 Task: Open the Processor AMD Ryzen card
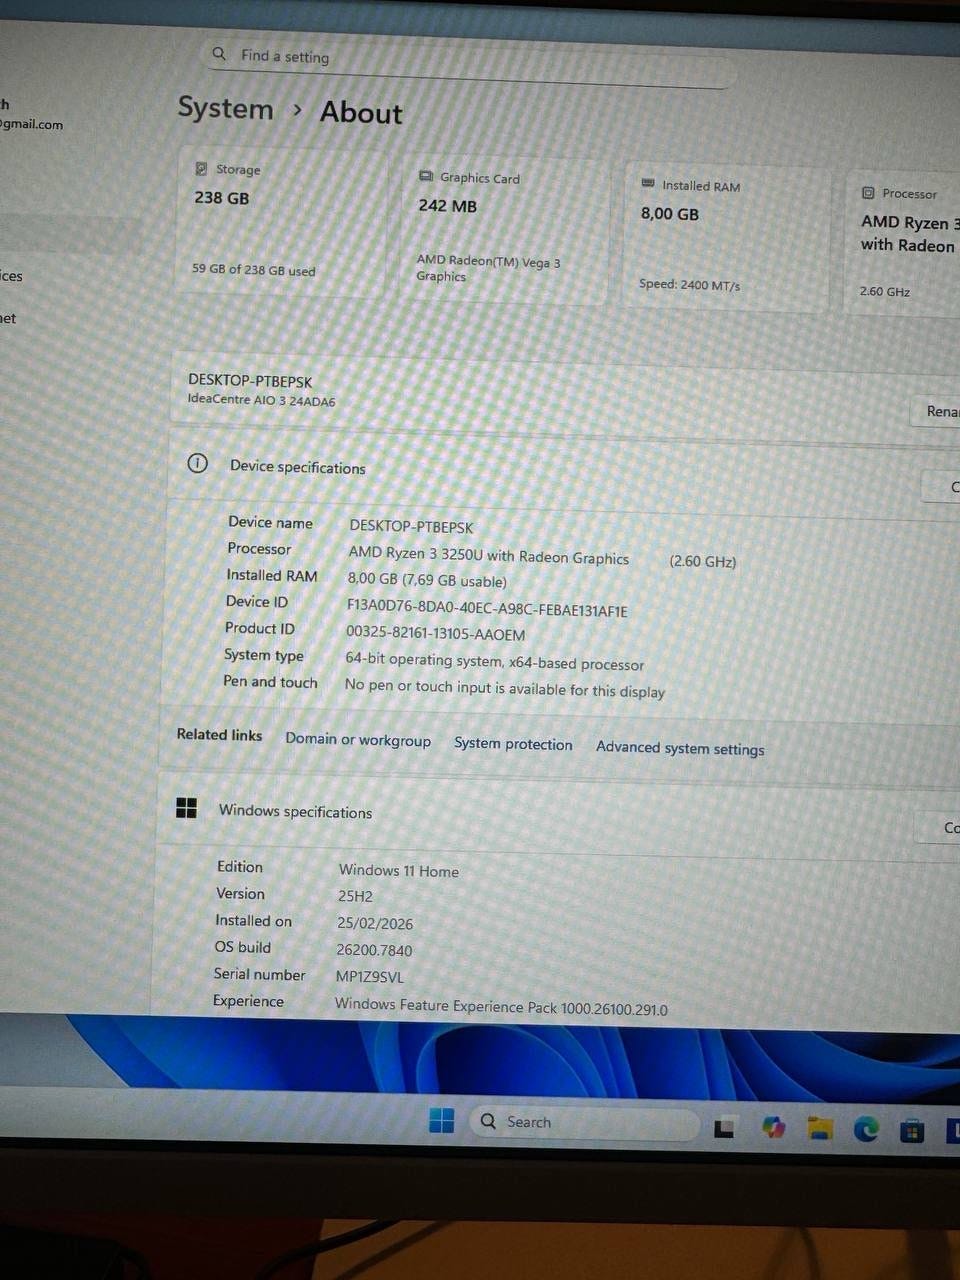point(904,245)
